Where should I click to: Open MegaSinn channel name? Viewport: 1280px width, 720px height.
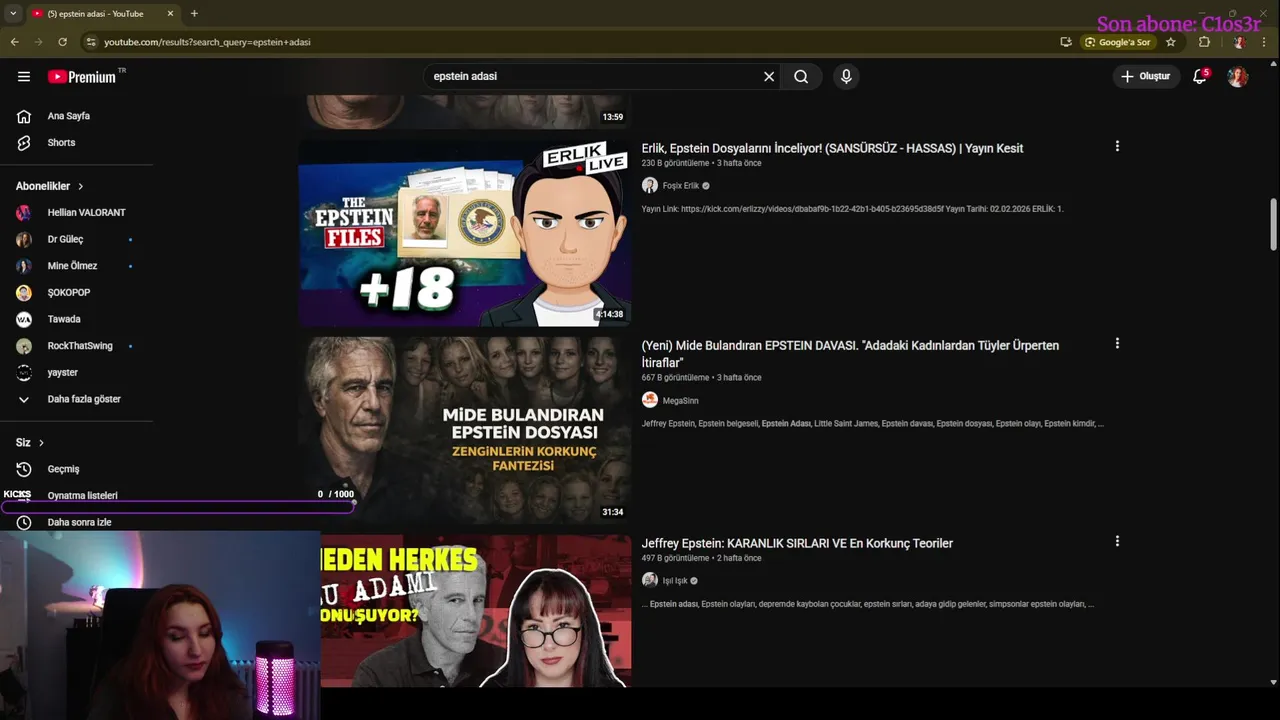[680, 401]
